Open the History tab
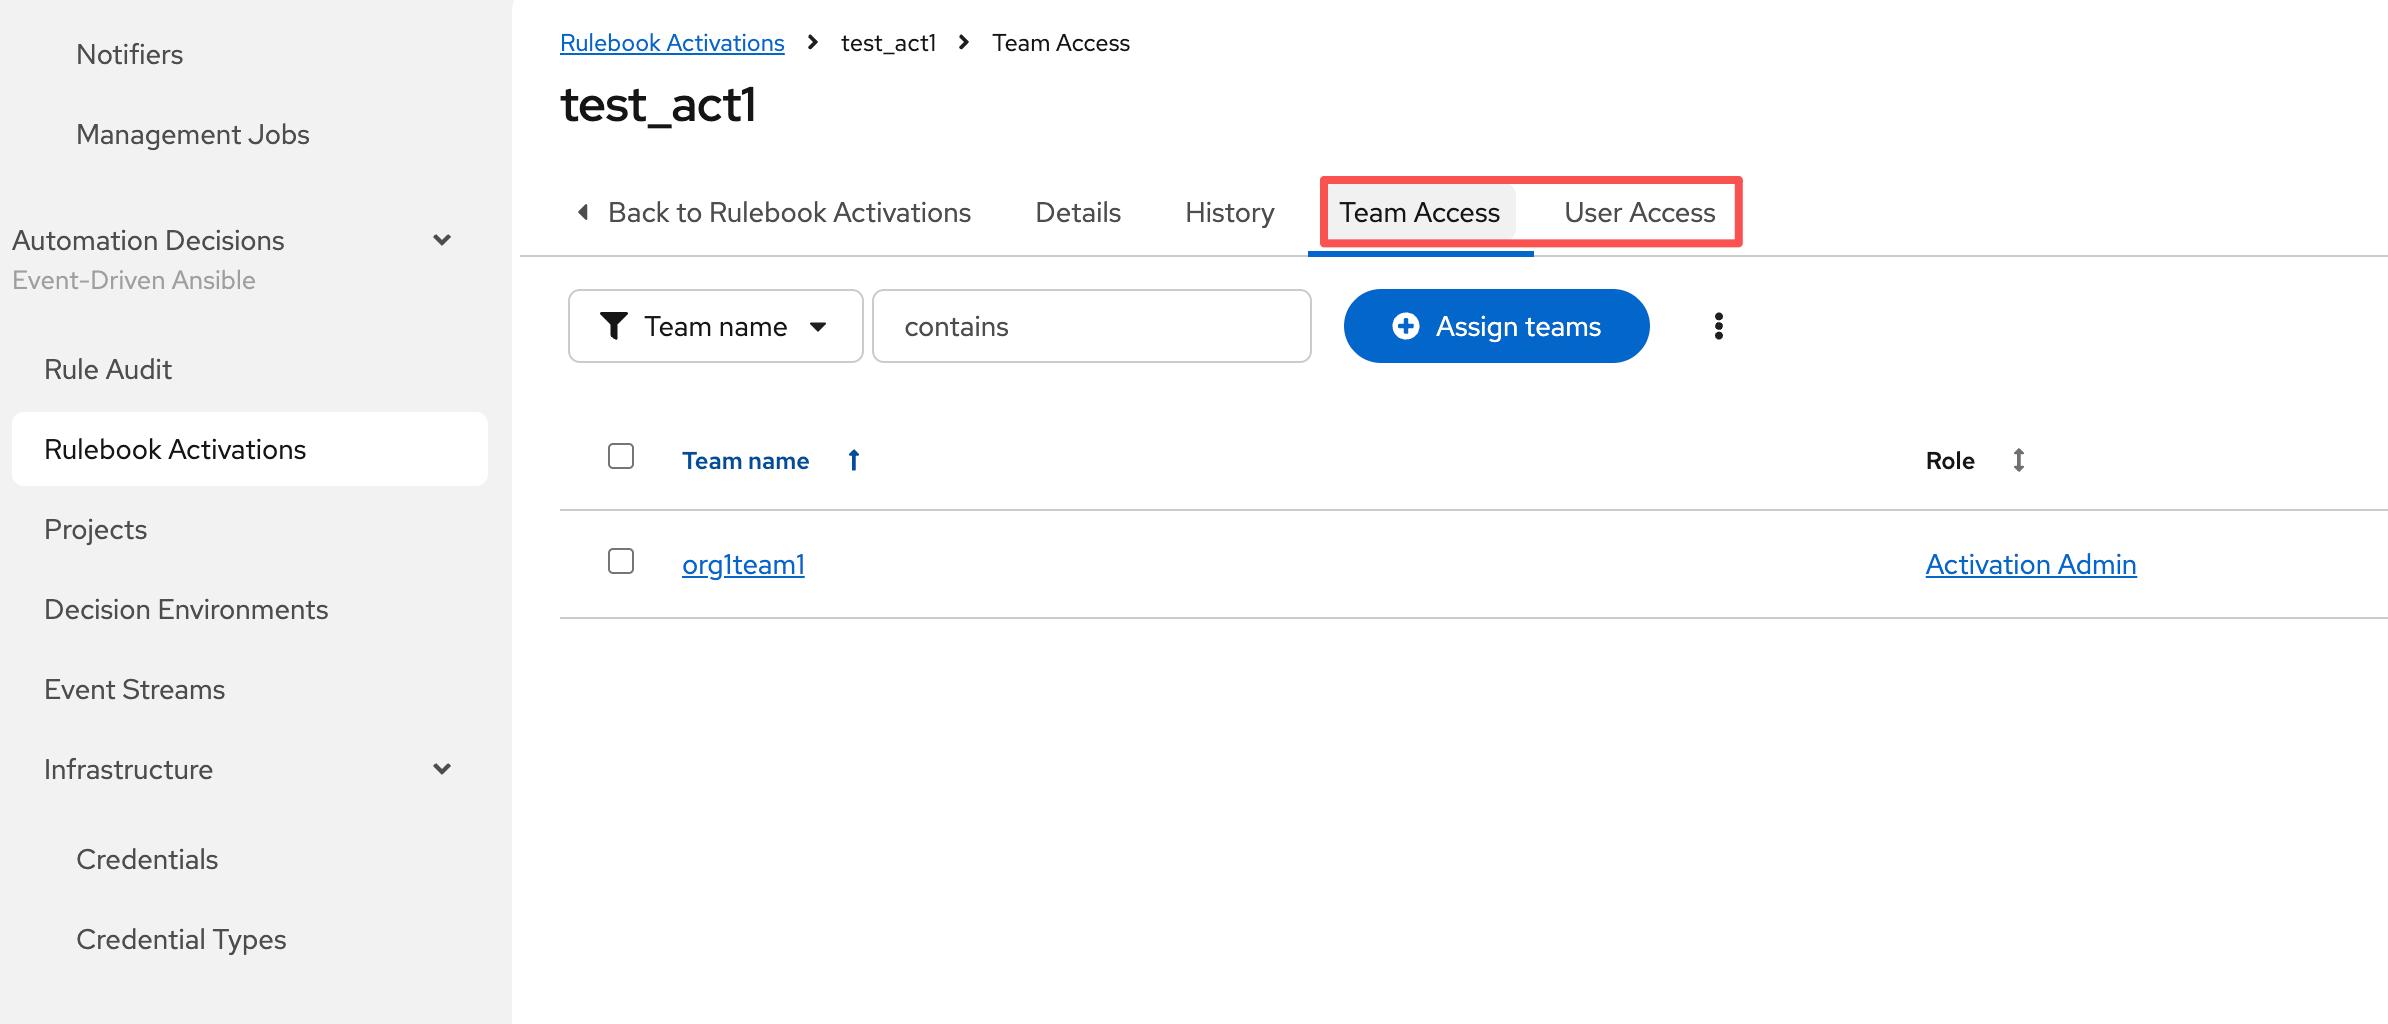This screenshot has width=2388, height=1024. (1229, 212)
